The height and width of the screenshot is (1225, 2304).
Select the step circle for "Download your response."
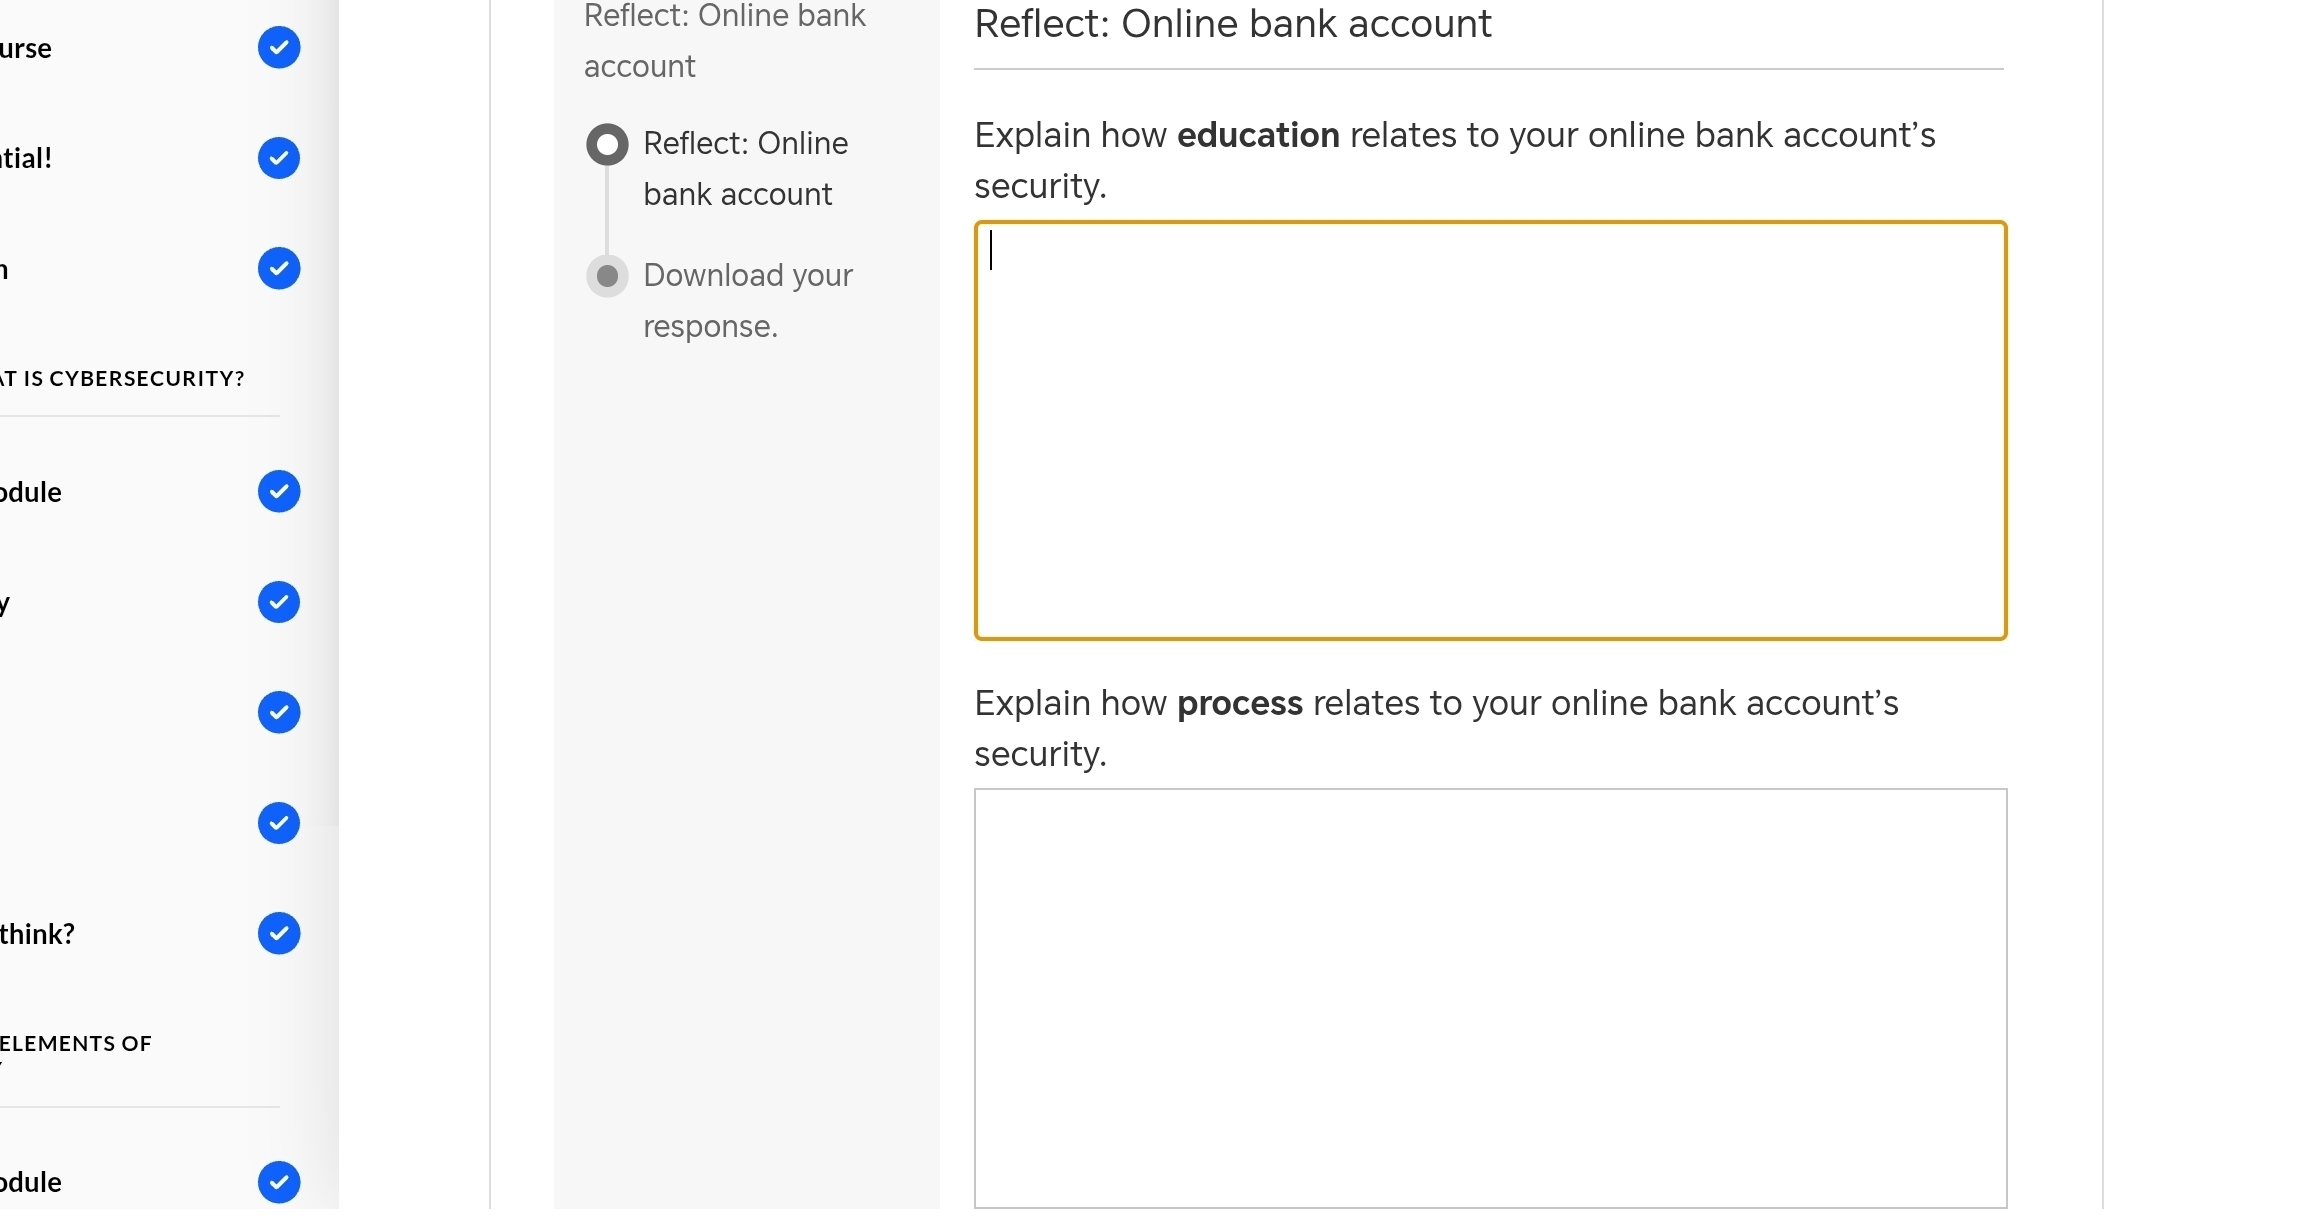coord(607,276)
